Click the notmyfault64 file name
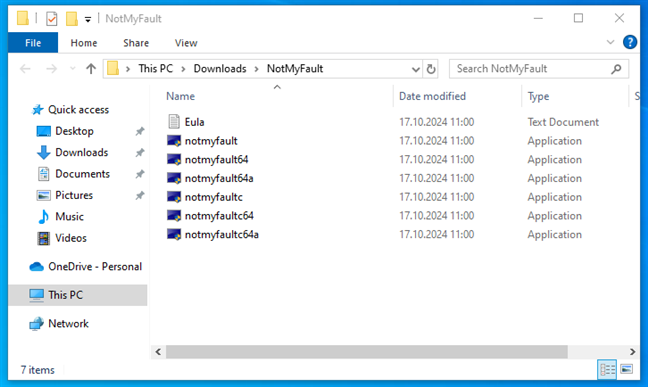 pyautogui.click(x=216, y=160)
